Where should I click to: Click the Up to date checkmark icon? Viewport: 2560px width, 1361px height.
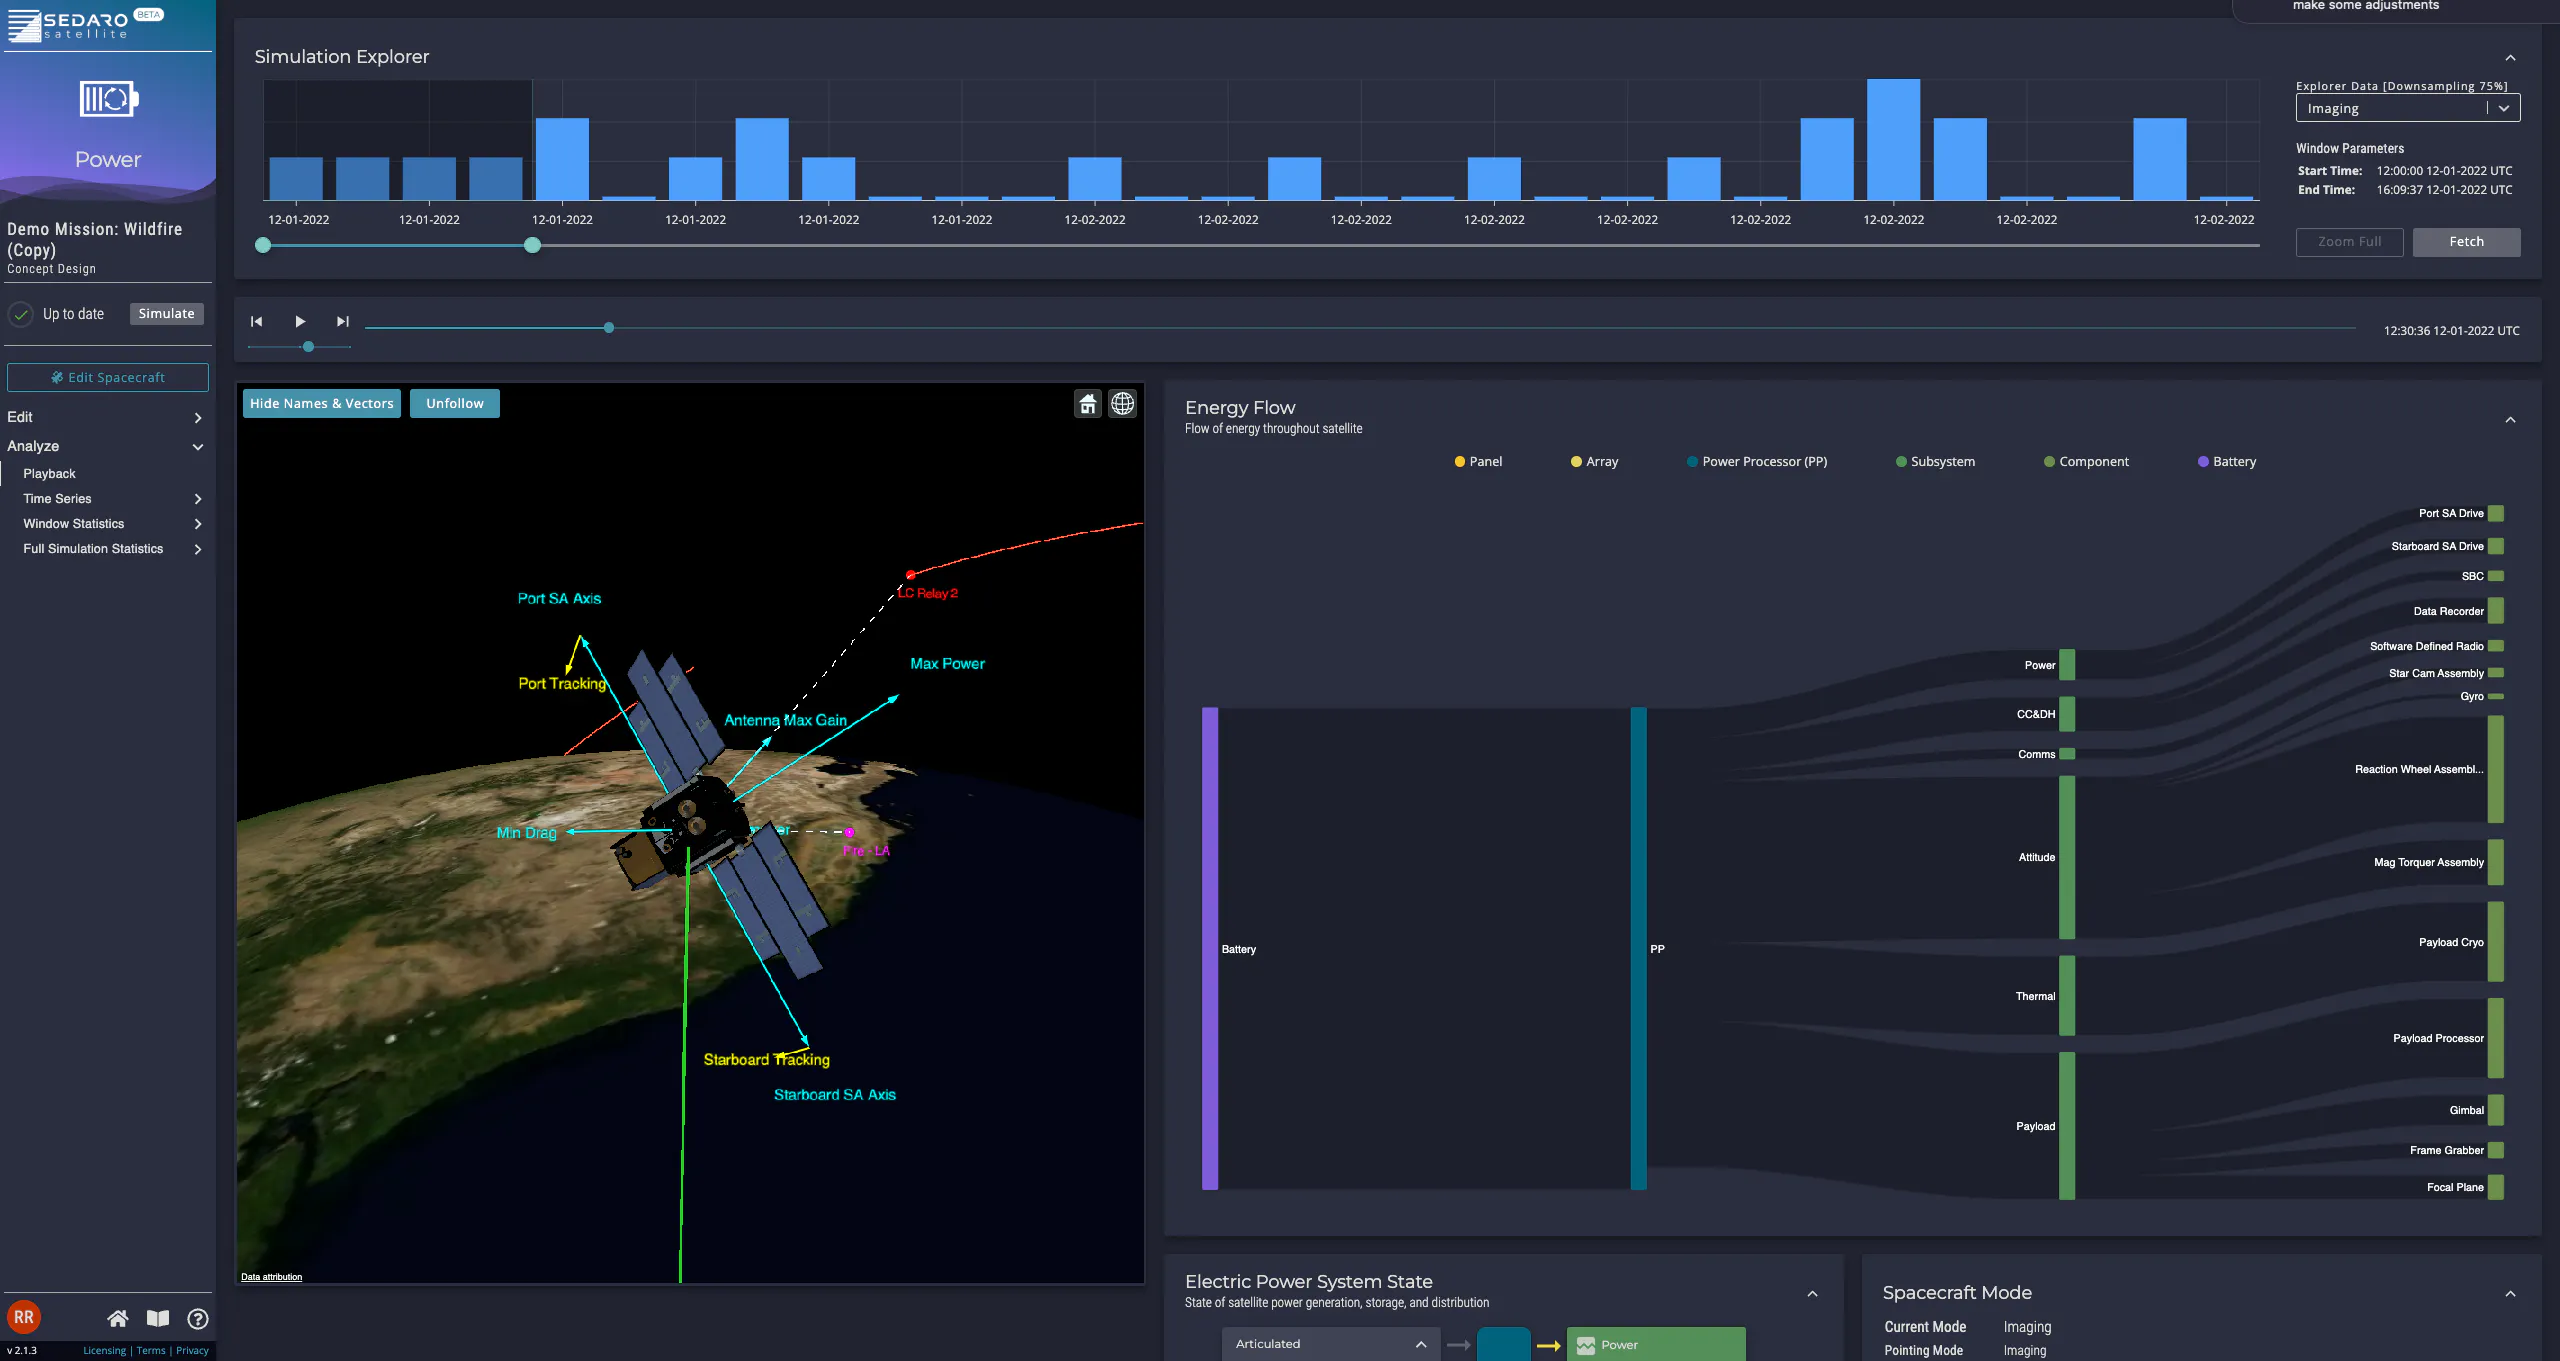click(21, 314)
